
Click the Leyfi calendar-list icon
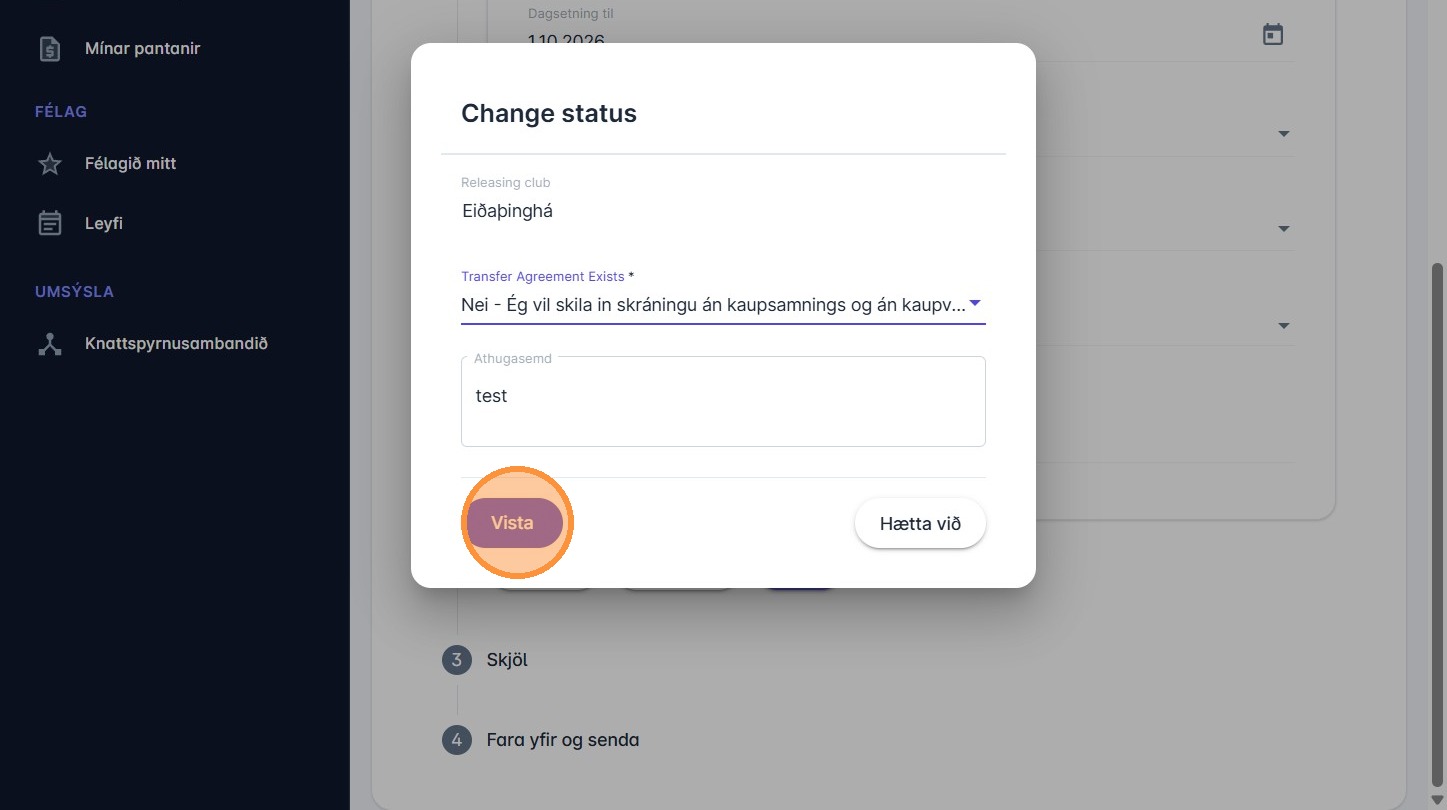(x=50, y=223)
